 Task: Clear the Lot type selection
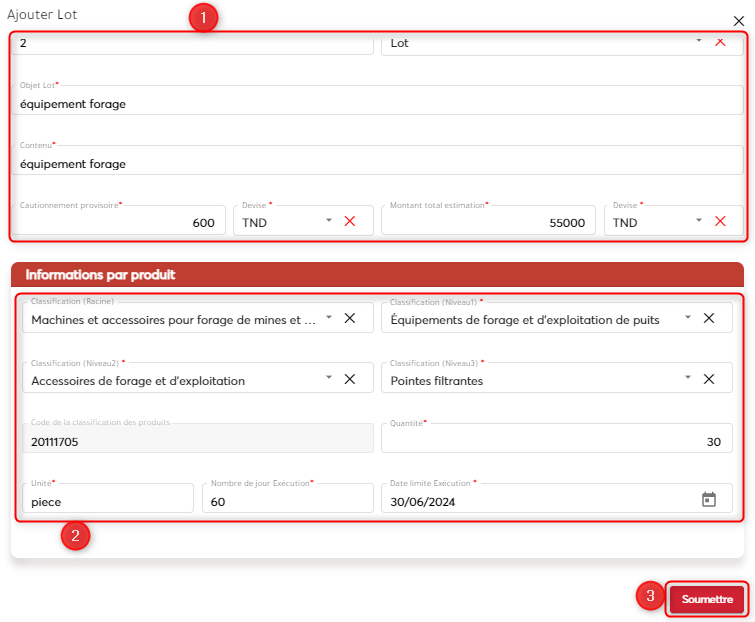[720, 42]
